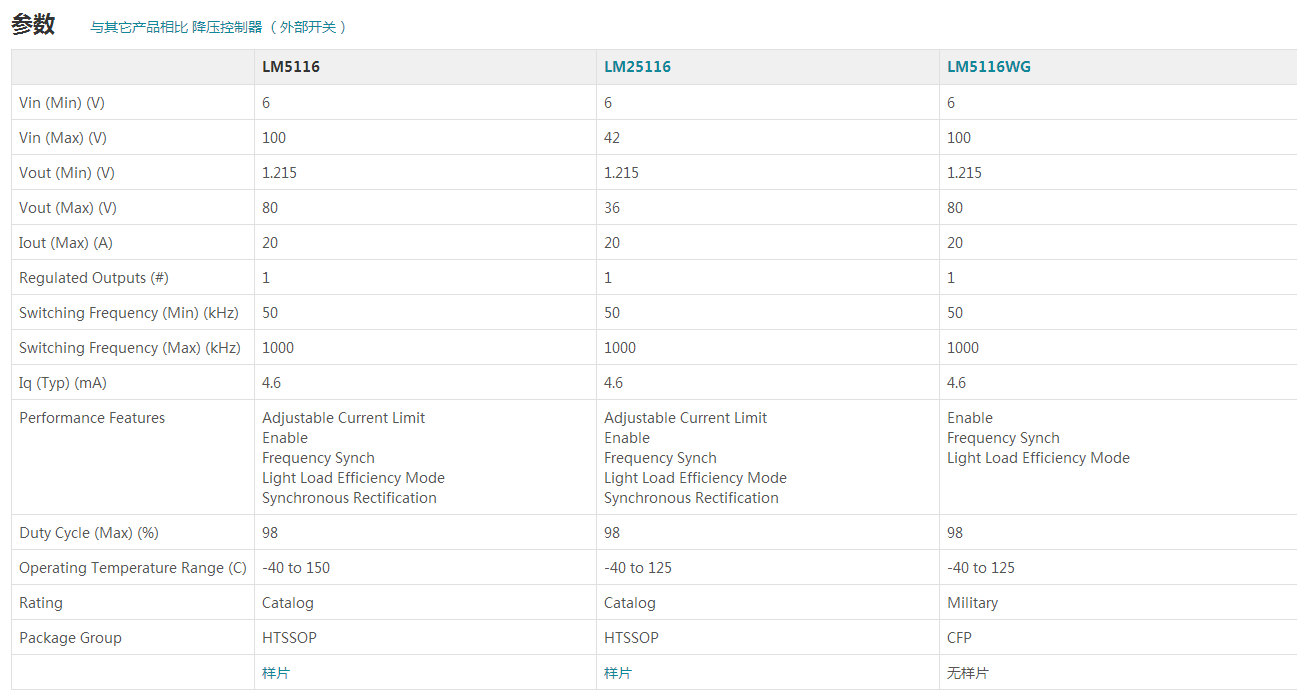Select Rating value Military for LM5116WG
Image resolution: width=1297 pixels, height=700 pixels.
[x=972, y=603]
